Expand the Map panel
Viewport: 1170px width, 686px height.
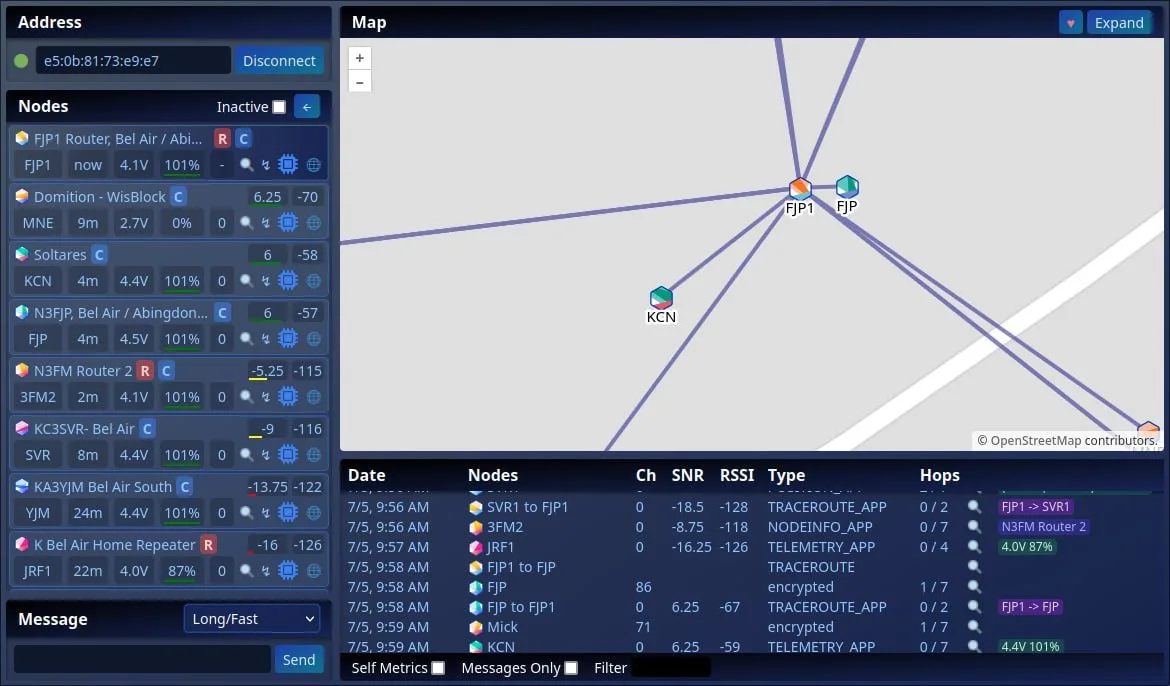pos(1119,23)
